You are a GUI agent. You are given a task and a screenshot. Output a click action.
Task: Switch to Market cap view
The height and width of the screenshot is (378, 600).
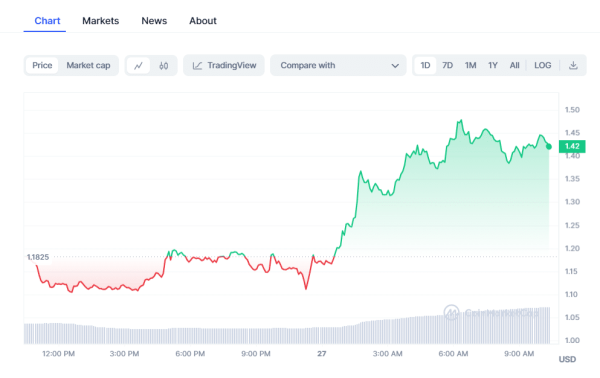(x=88, y=65)
